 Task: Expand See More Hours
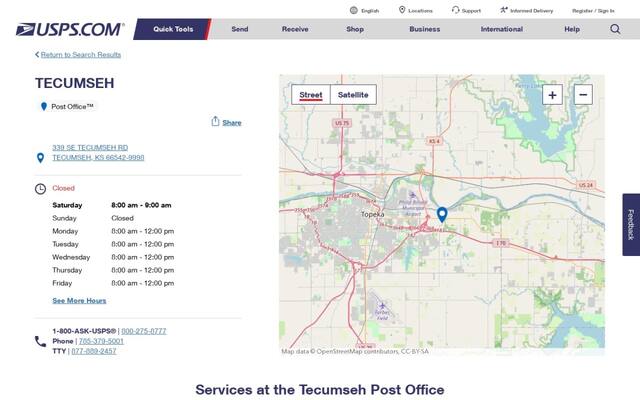pyautogui.click(x=79, y=300)
